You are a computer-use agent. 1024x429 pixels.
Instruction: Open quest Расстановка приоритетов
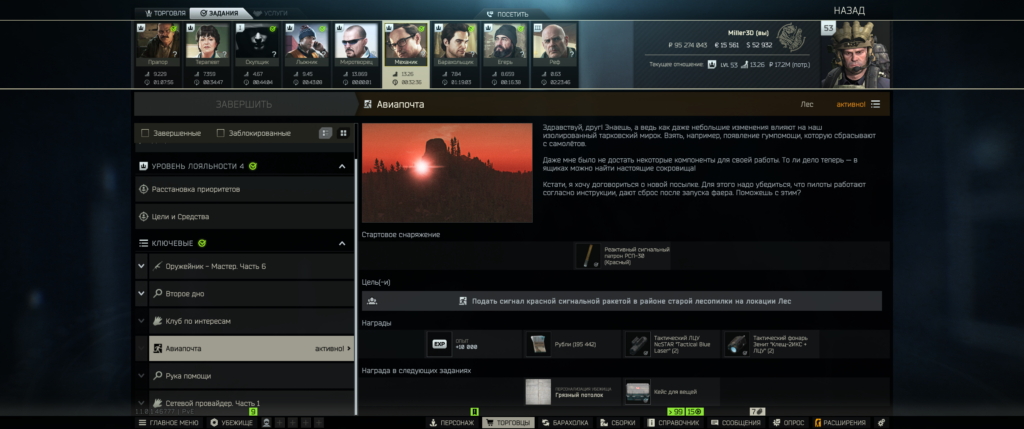tap(244, 189)
